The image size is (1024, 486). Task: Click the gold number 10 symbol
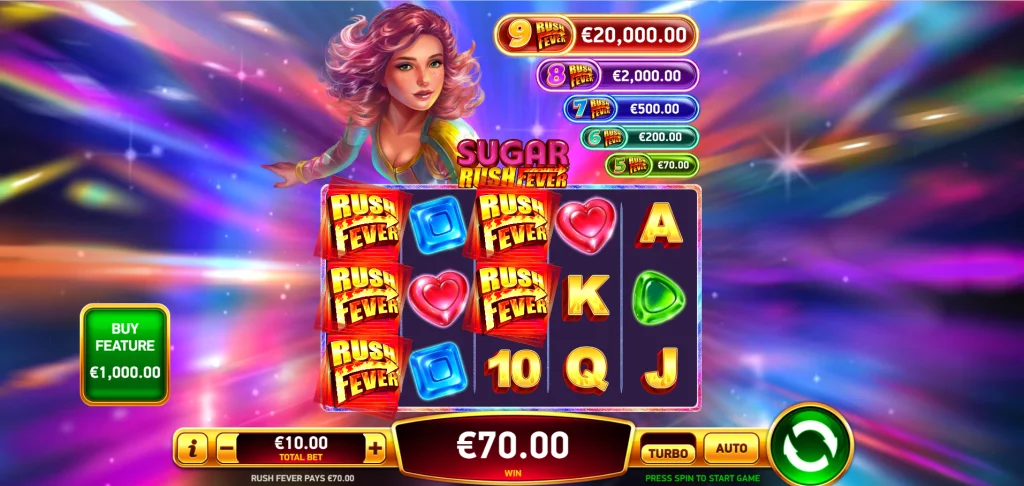[x=513, y=370]
